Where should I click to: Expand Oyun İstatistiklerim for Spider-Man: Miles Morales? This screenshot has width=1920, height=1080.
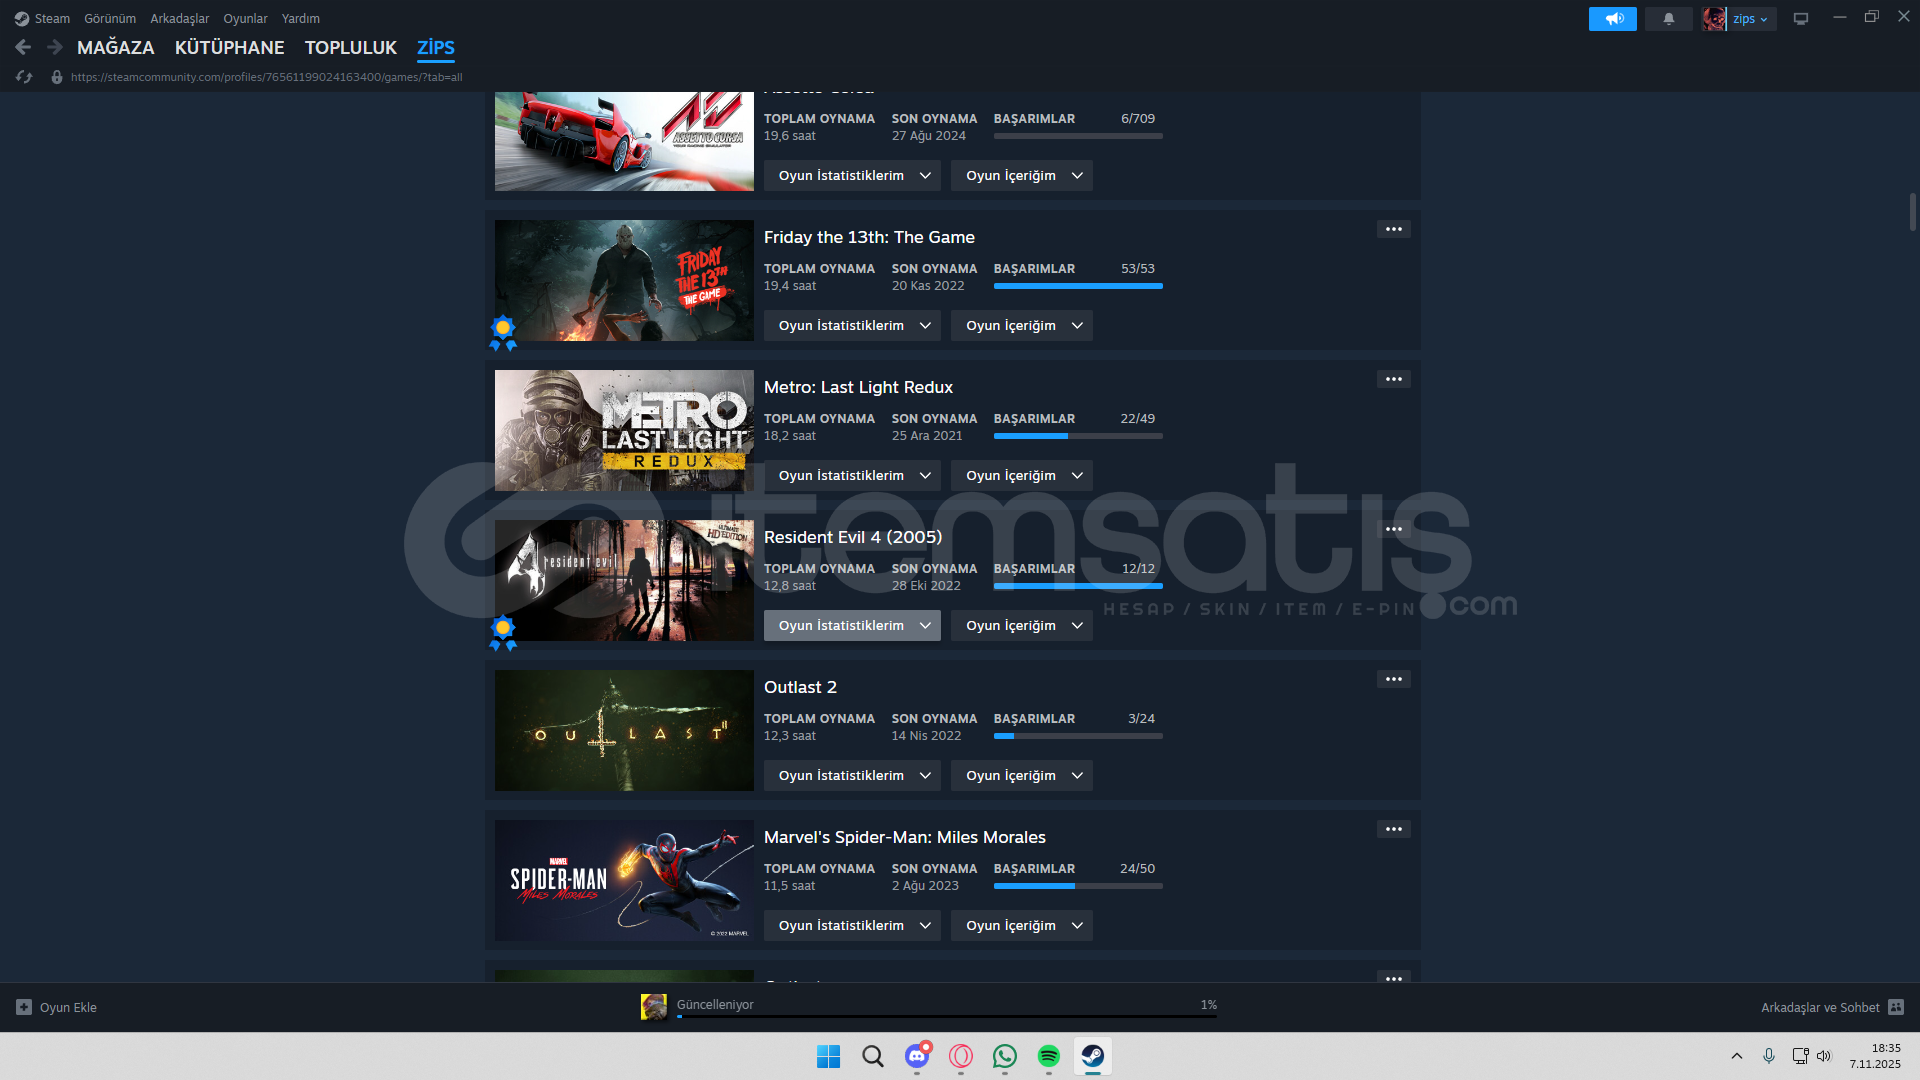(x=852, y=926)
